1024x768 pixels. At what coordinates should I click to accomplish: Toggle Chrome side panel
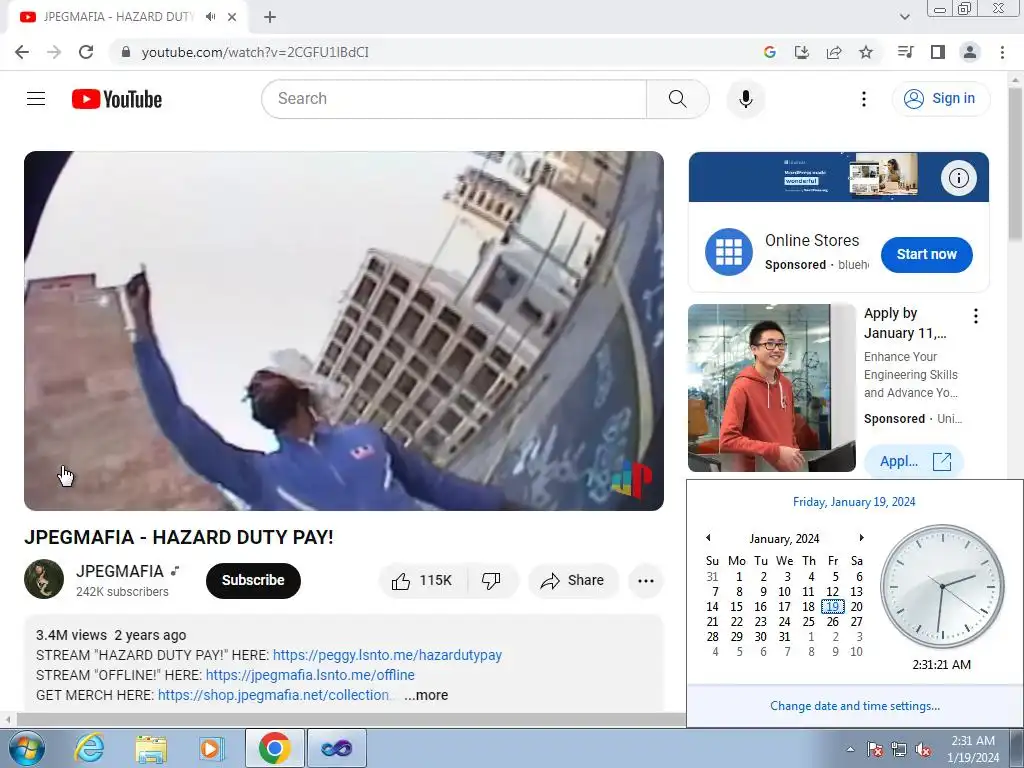point(938,52)
